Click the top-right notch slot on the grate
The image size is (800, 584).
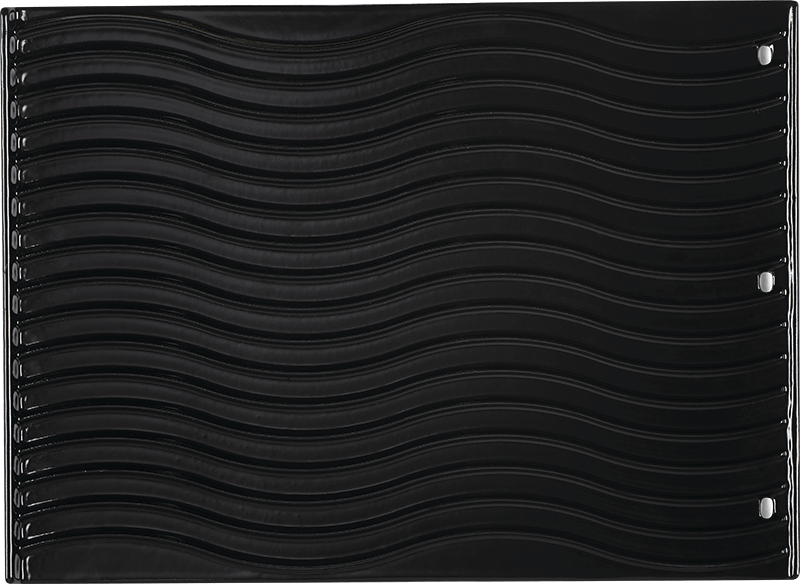coord(764,52)
